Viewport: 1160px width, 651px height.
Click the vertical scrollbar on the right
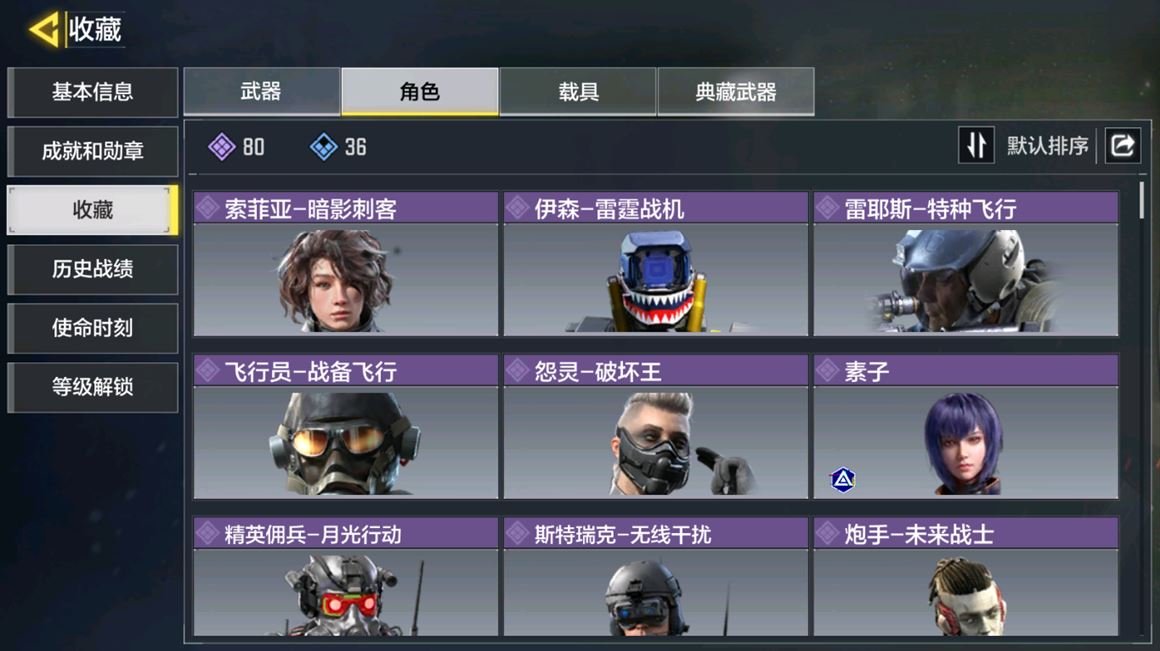coord(1142,200)
